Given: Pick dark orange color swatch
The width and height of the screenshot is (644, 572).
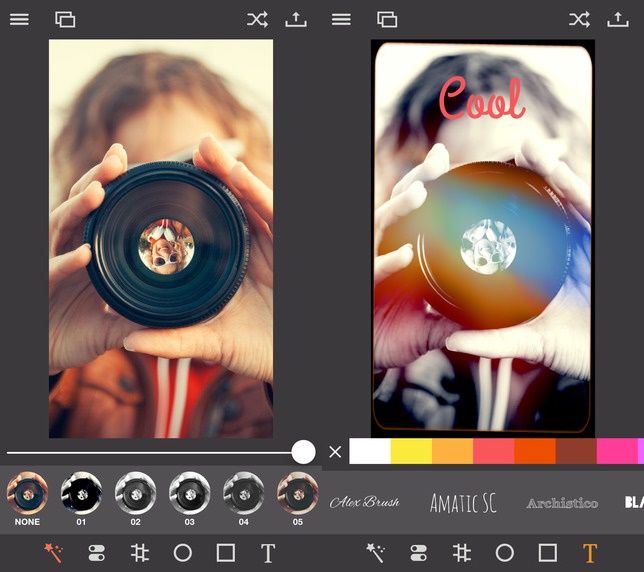Looking at the screenshot, I should (x=535, y=451).
